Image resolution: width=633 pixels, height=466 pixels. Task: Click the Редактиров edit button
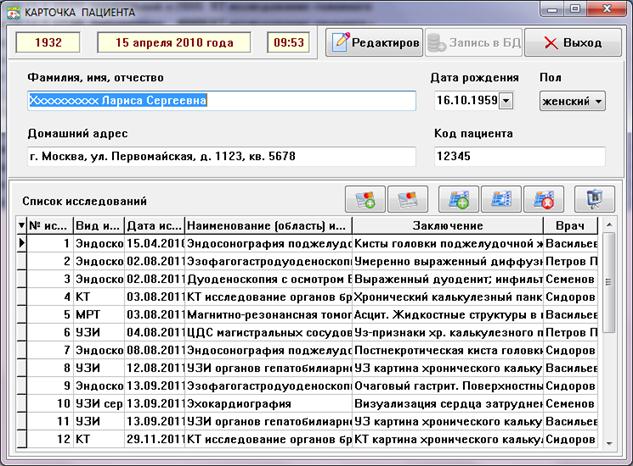pyautogui.click(x=374, y=42)
